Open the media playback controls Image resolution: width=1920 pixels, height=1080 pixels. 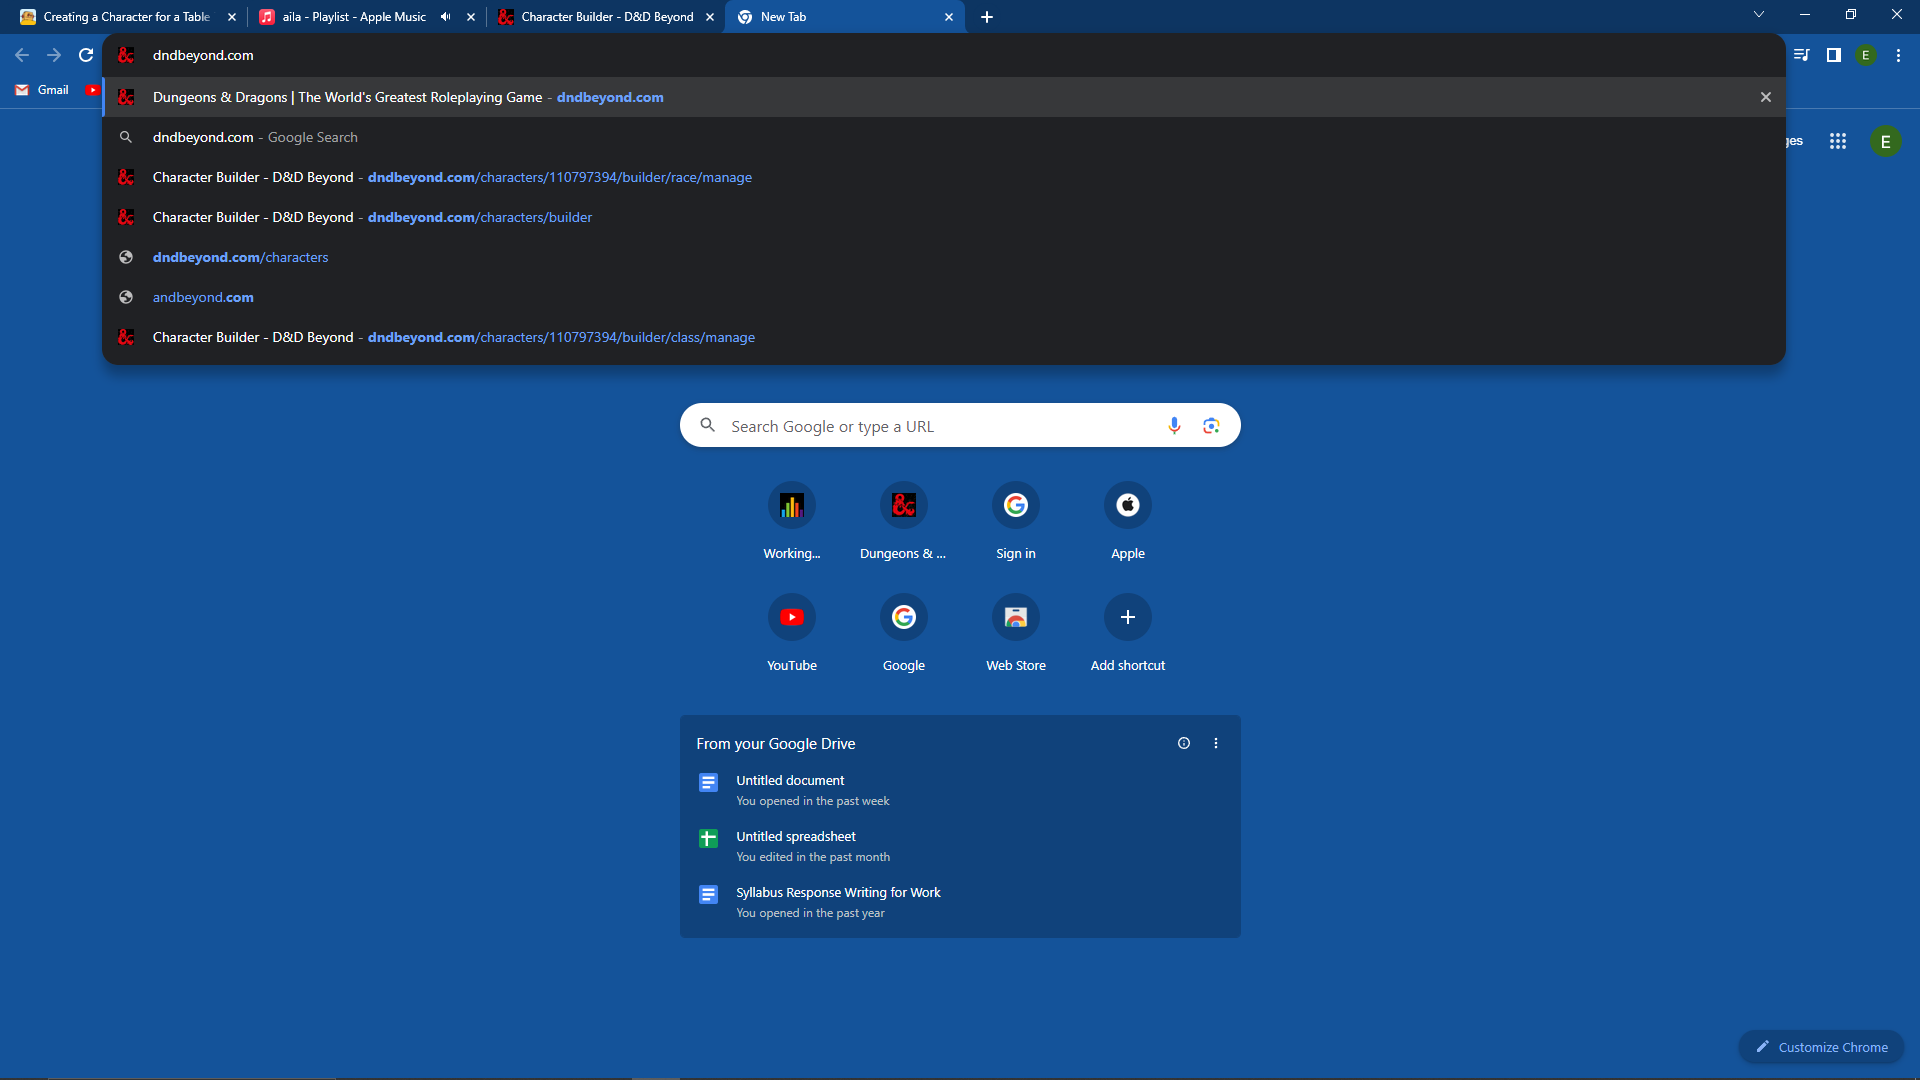1801,55
